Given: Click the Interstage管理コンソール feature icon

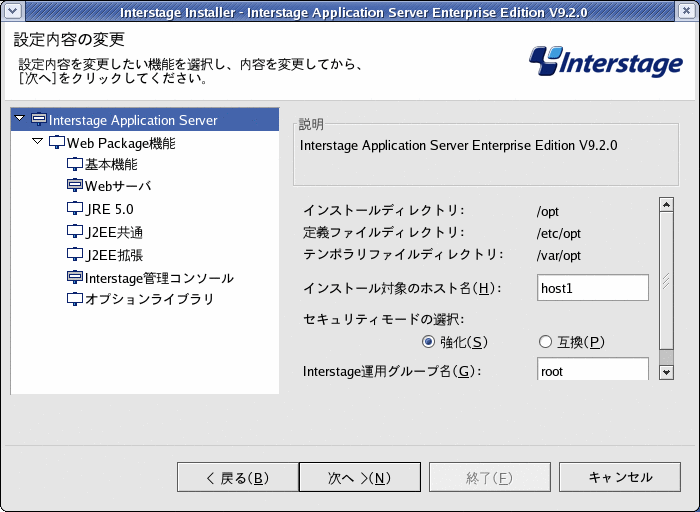Looking at the screenshot, I should (75, 278).
